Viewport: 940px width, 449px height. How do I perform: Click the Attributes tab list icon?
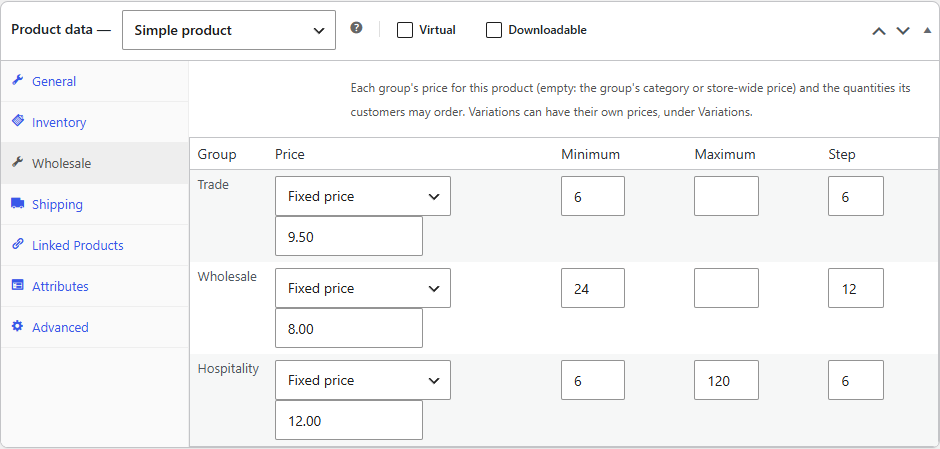coord(18,285)
